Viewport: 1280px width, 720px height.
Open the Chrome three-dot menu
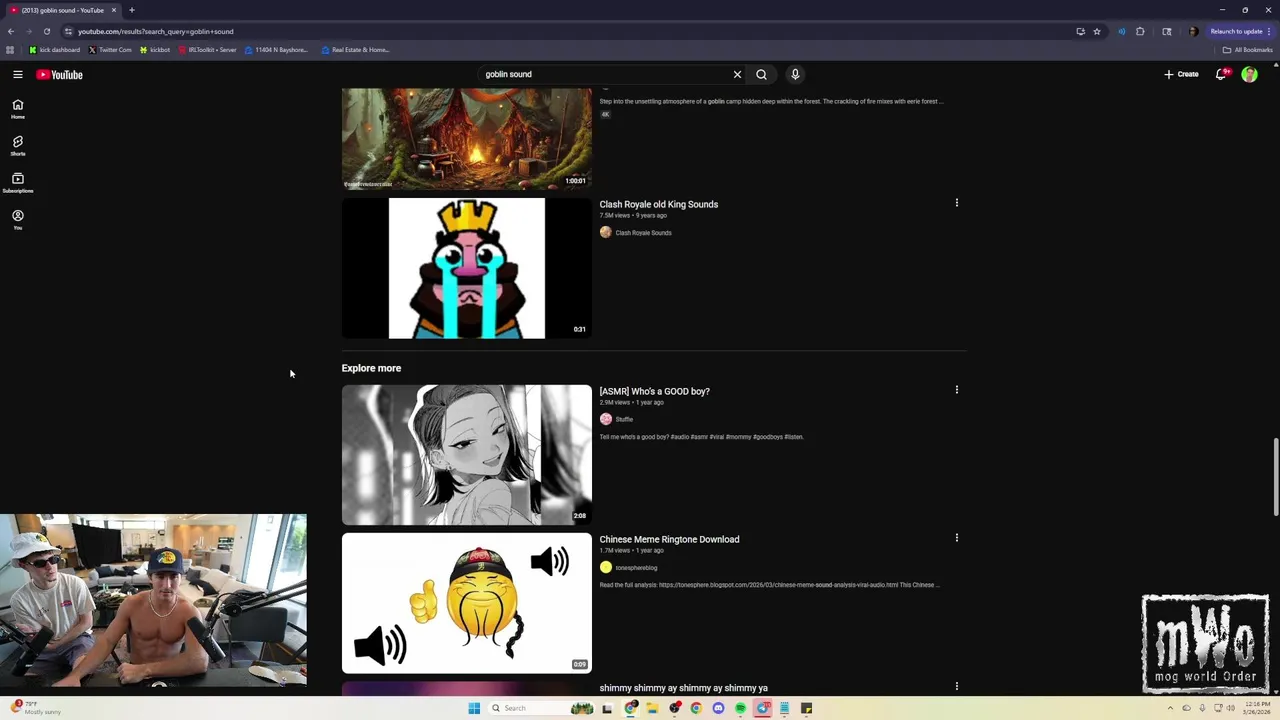(x=1269, y=31)
